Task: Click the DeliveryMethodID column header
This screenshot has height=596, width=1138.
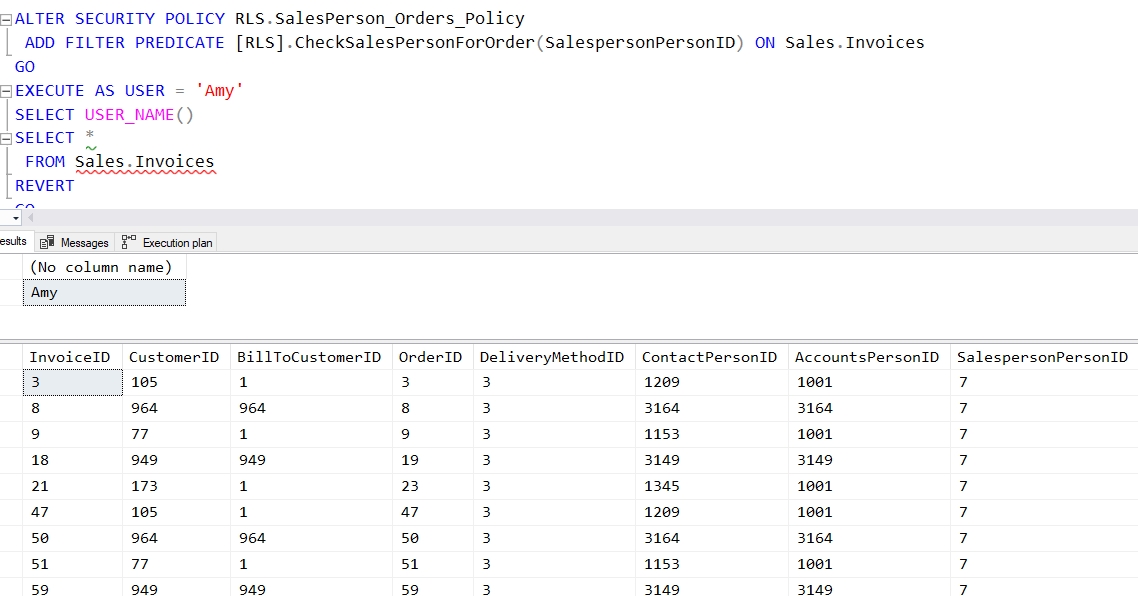Action: [x=554, y=357]
